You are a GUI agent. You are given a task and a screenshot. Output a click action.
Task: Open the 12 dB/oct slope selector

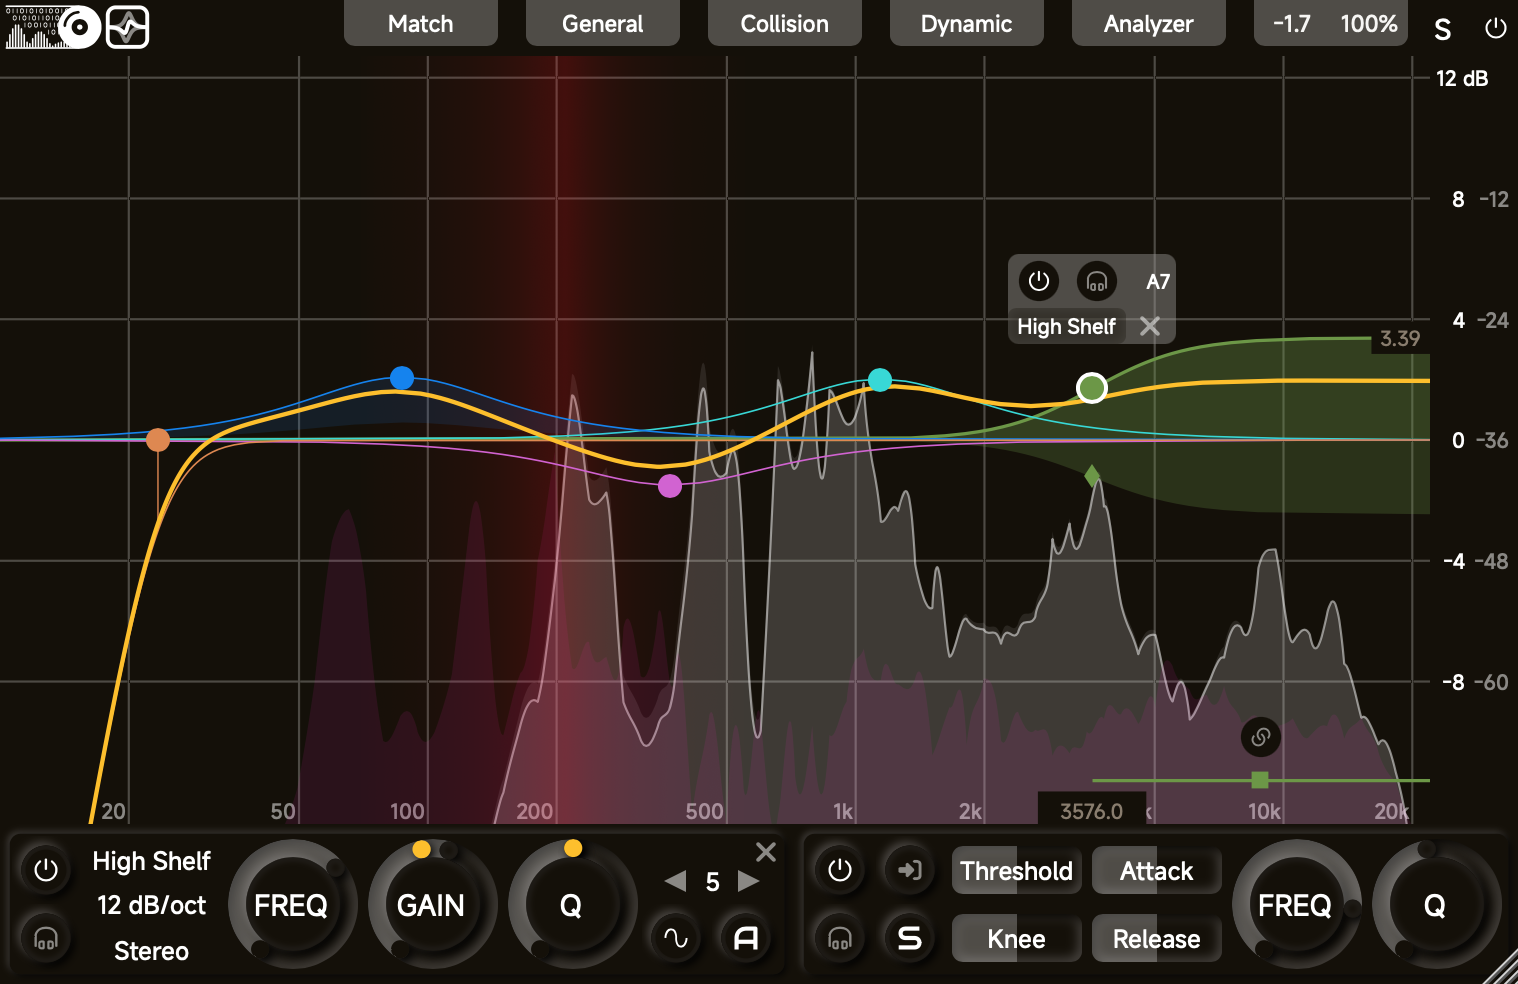(151, 905)
